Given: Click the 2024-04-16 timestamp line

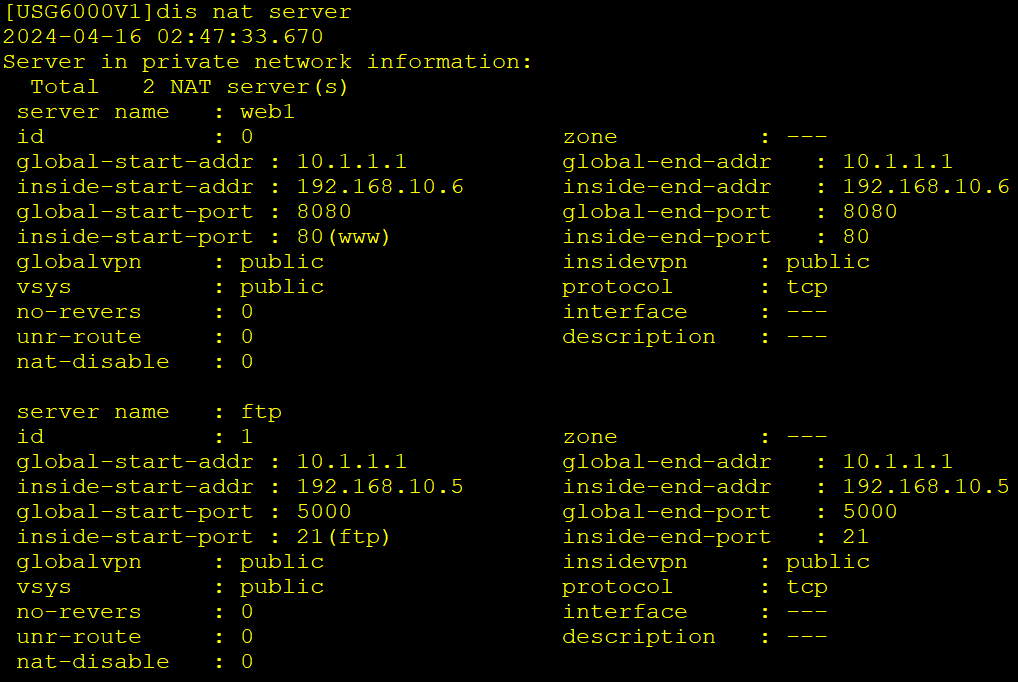Looking at the screenshot, I should click(163, 37).
